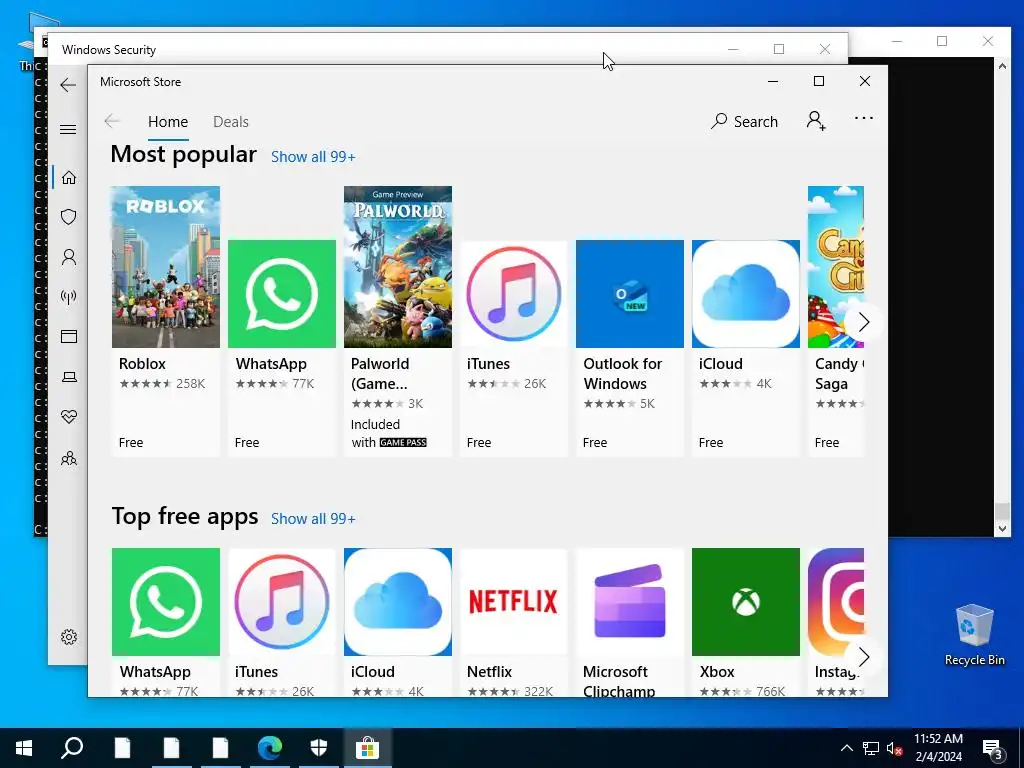Open iCloud in Most popular row
This screenshot has height=768, width=1024.
(746, 347)
